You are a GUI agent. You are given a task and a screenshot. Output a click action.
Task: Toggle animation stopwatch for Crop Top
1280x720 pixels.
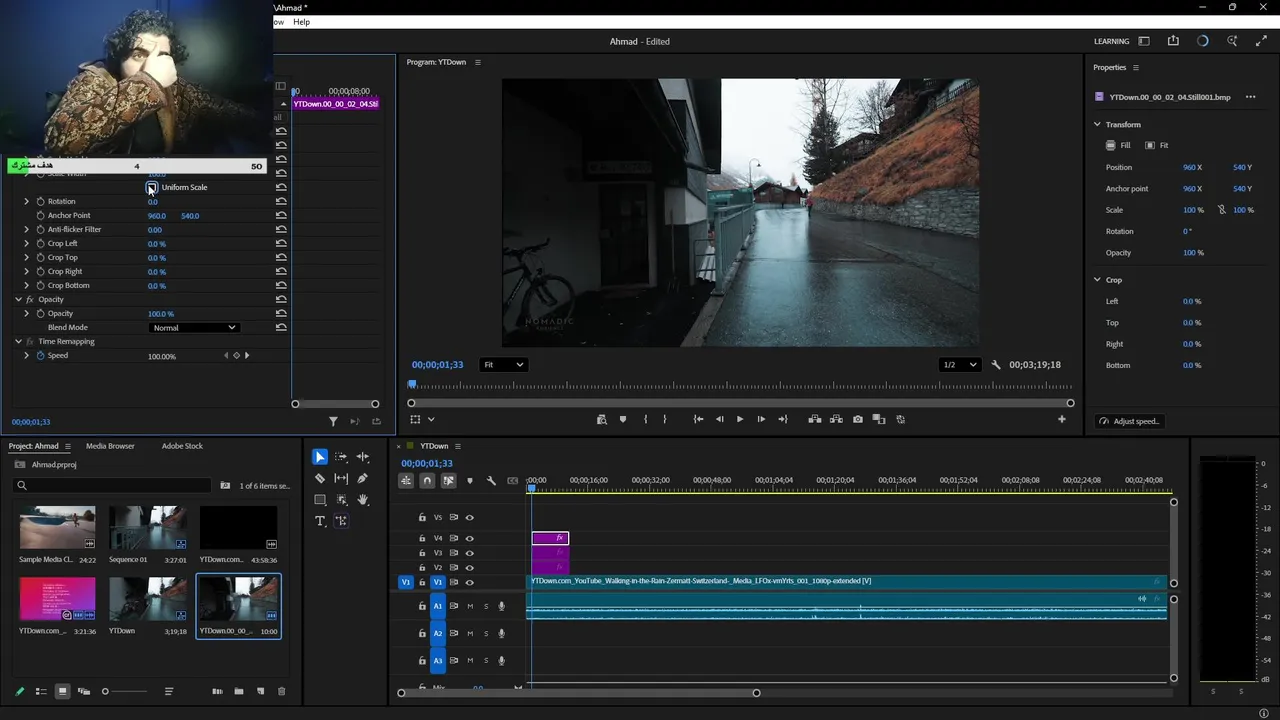[x=41, y=258]
